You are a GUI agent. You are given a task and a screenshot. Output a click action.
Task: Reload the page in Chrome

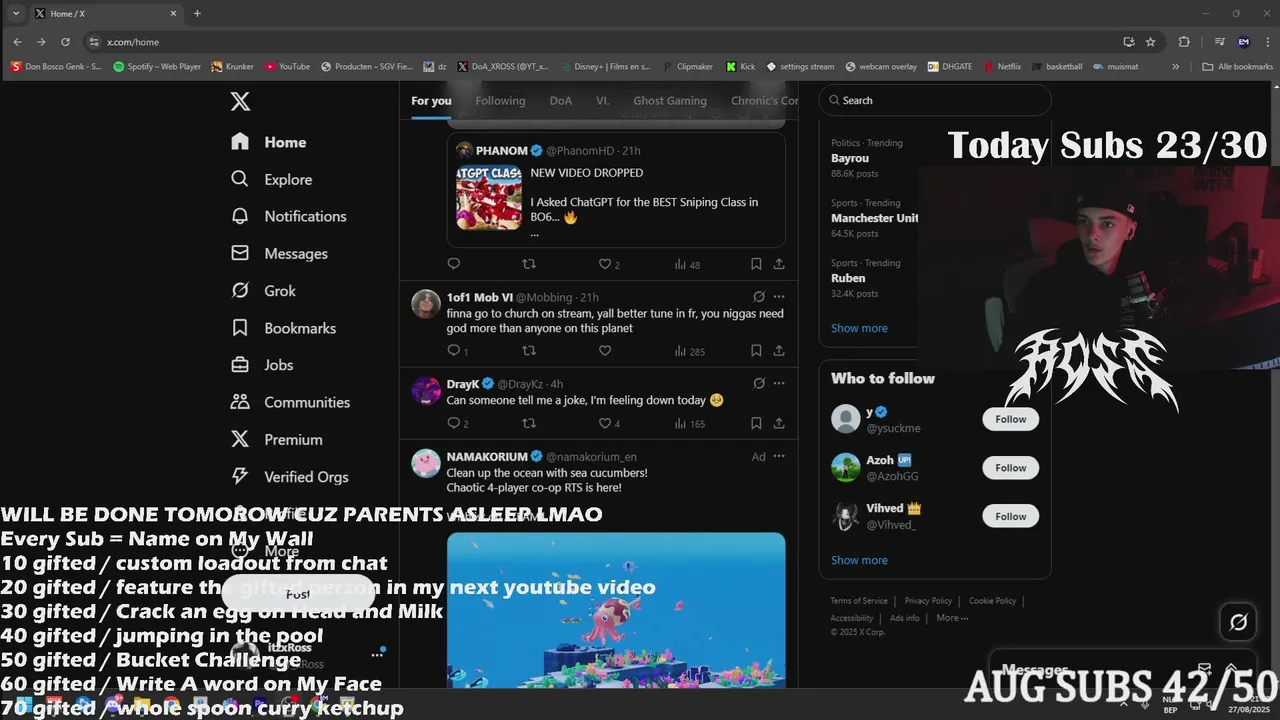coord(65,42)
